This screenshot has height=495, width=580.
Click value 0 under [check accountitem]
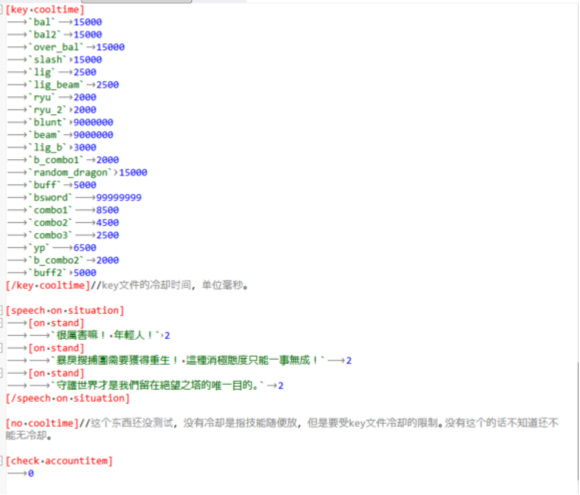tap(31, 474)
